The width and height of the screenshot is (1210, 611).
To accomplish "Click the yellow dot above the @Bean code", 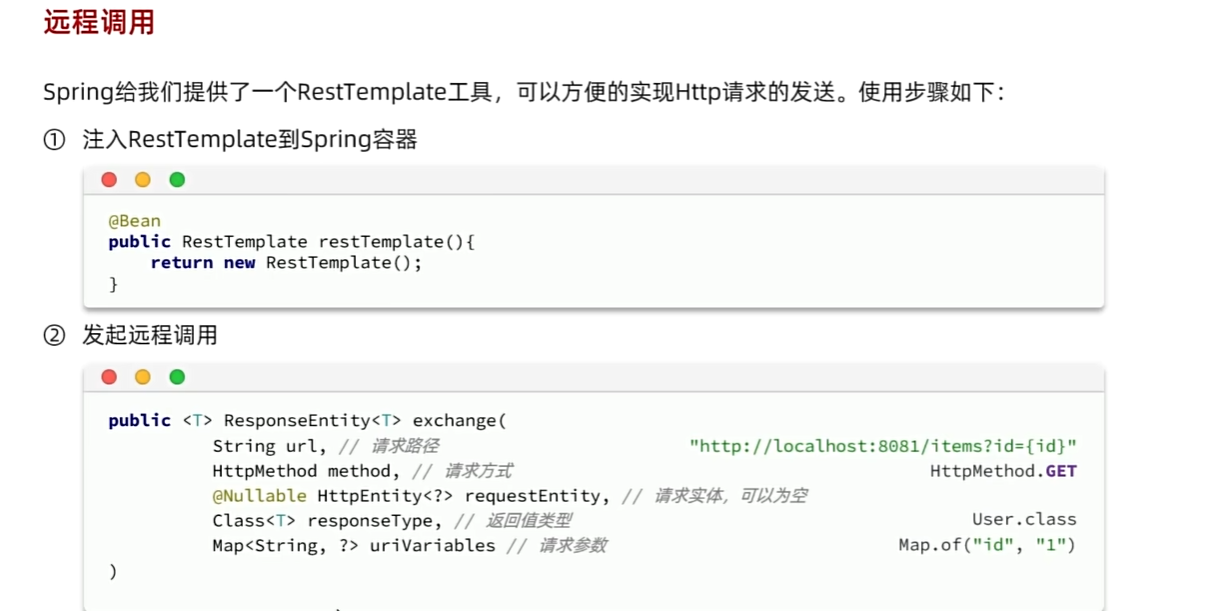I will coord(143,180).
